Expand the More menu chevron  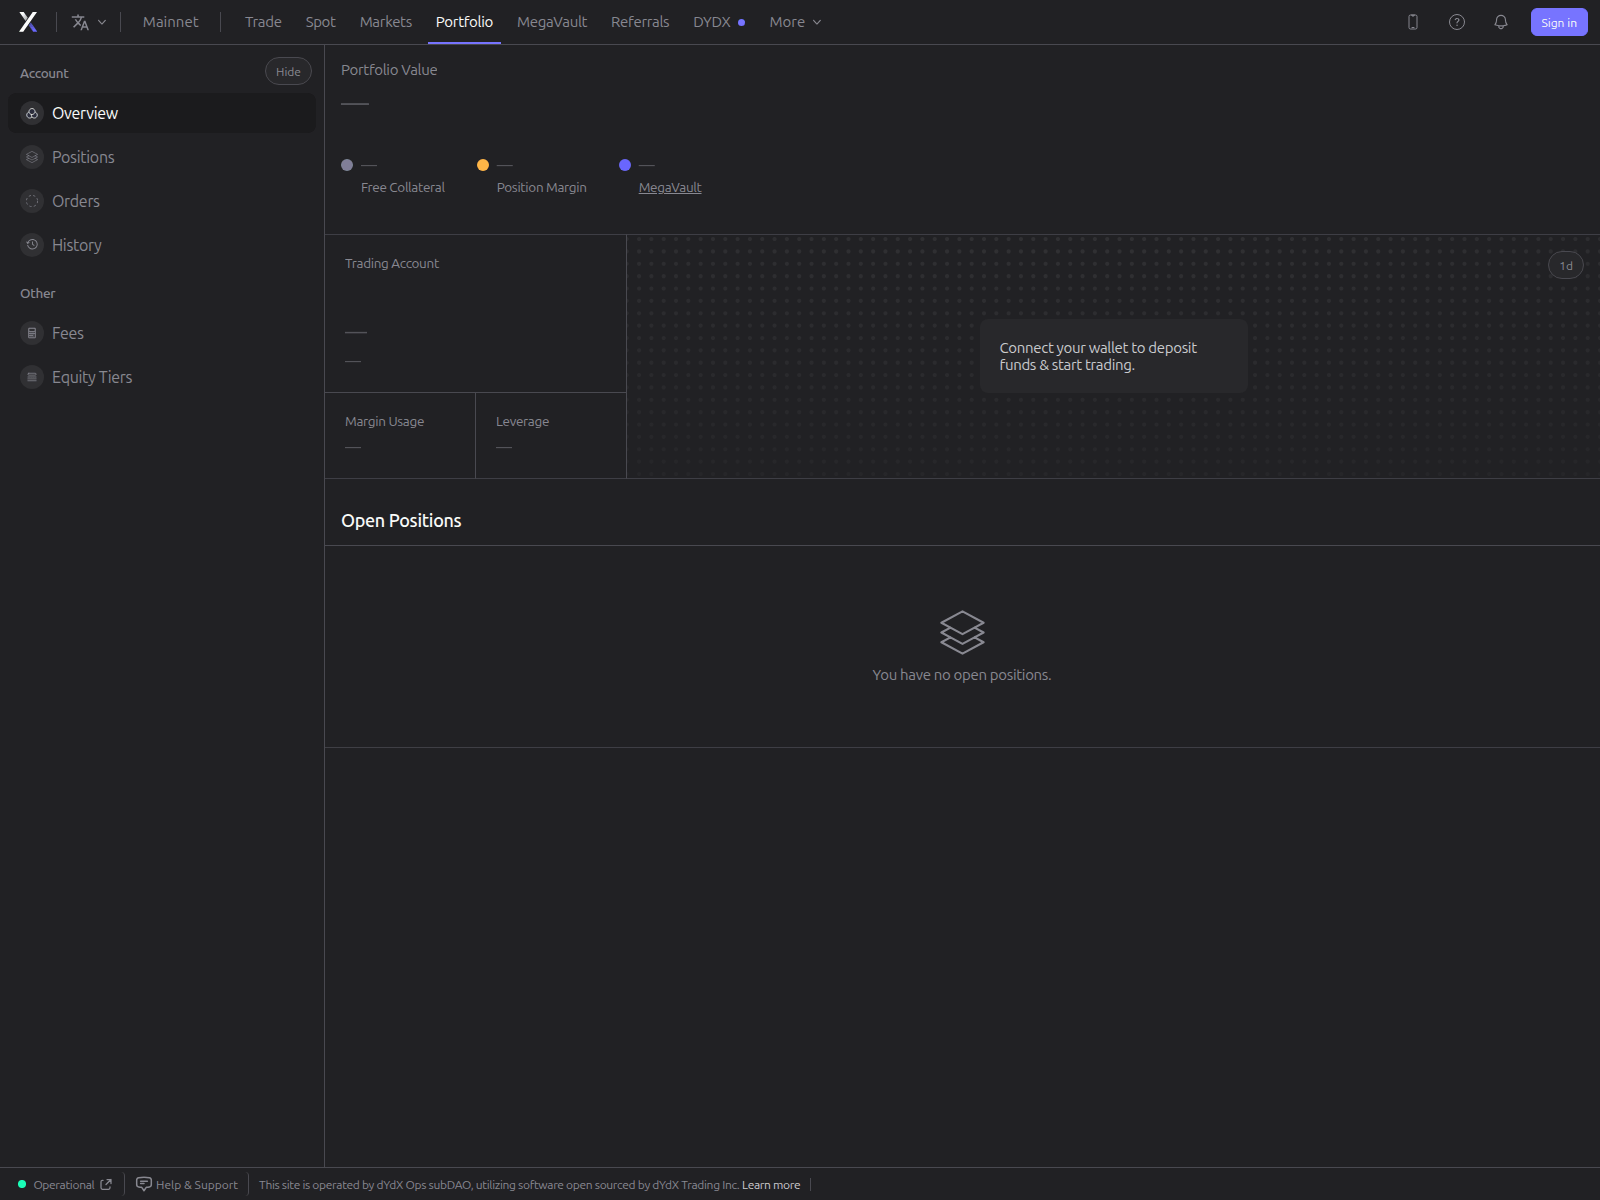click(817, 22)
